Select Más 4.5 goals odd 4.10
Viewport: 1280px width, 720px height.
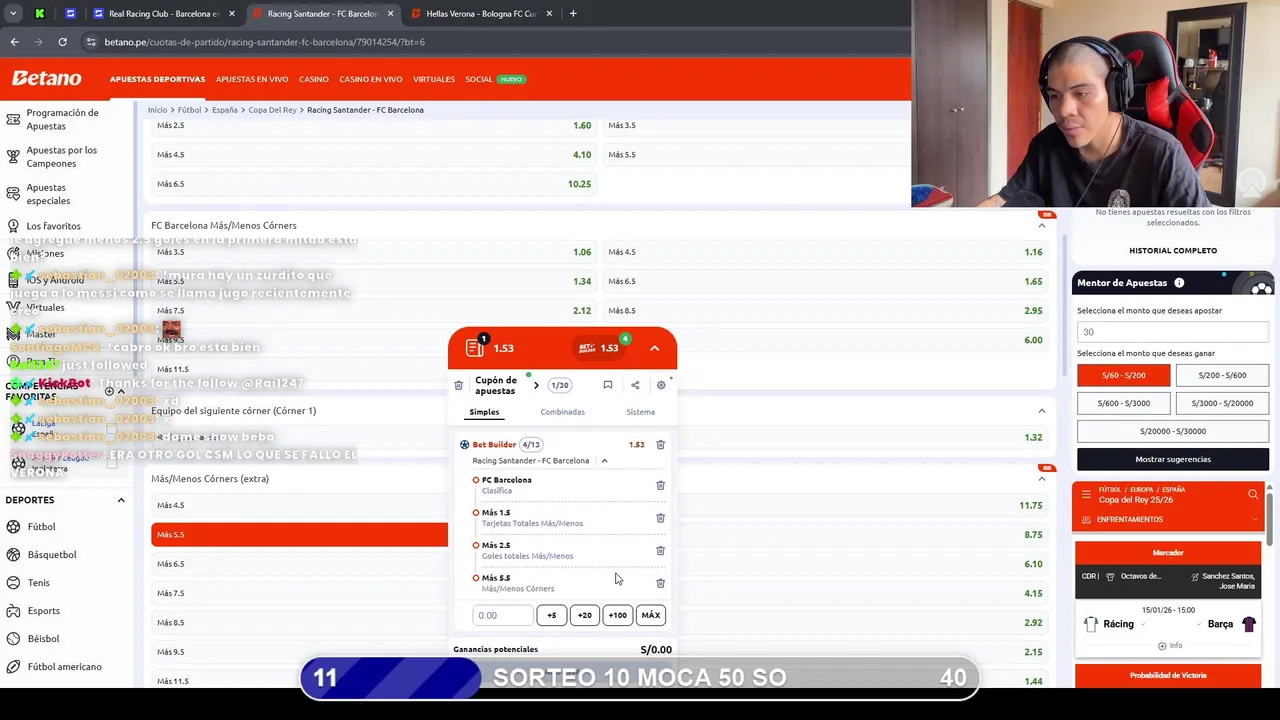pos(374,155)
